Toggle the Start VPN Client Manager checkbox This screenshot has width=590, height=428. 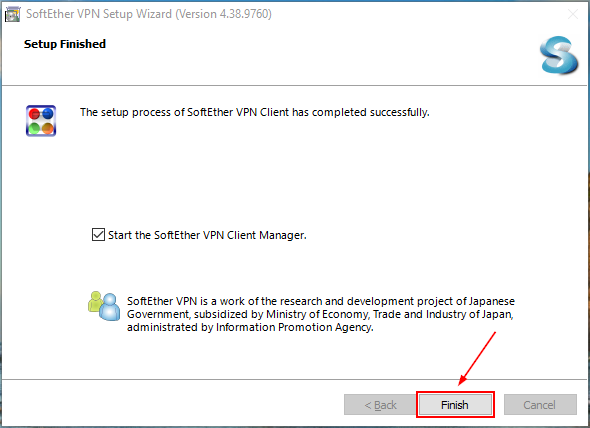[98, 235]
